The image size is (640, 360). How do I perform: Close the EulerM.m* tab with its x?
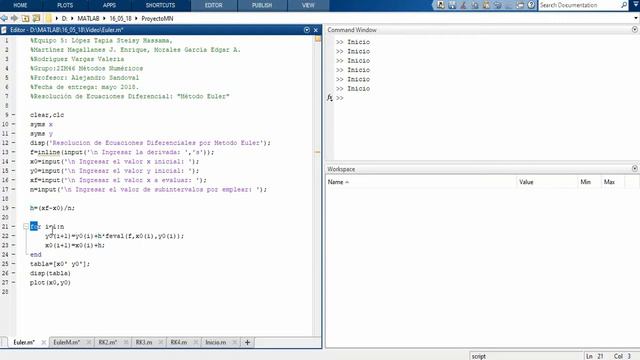[x=88, y=342]
